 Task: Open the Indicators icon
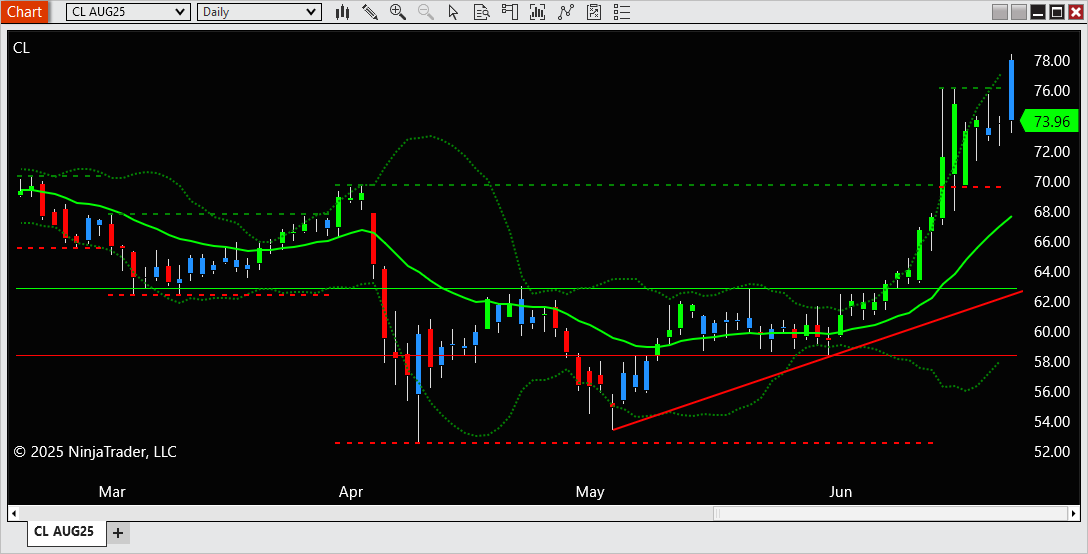[x=566, y=12]
